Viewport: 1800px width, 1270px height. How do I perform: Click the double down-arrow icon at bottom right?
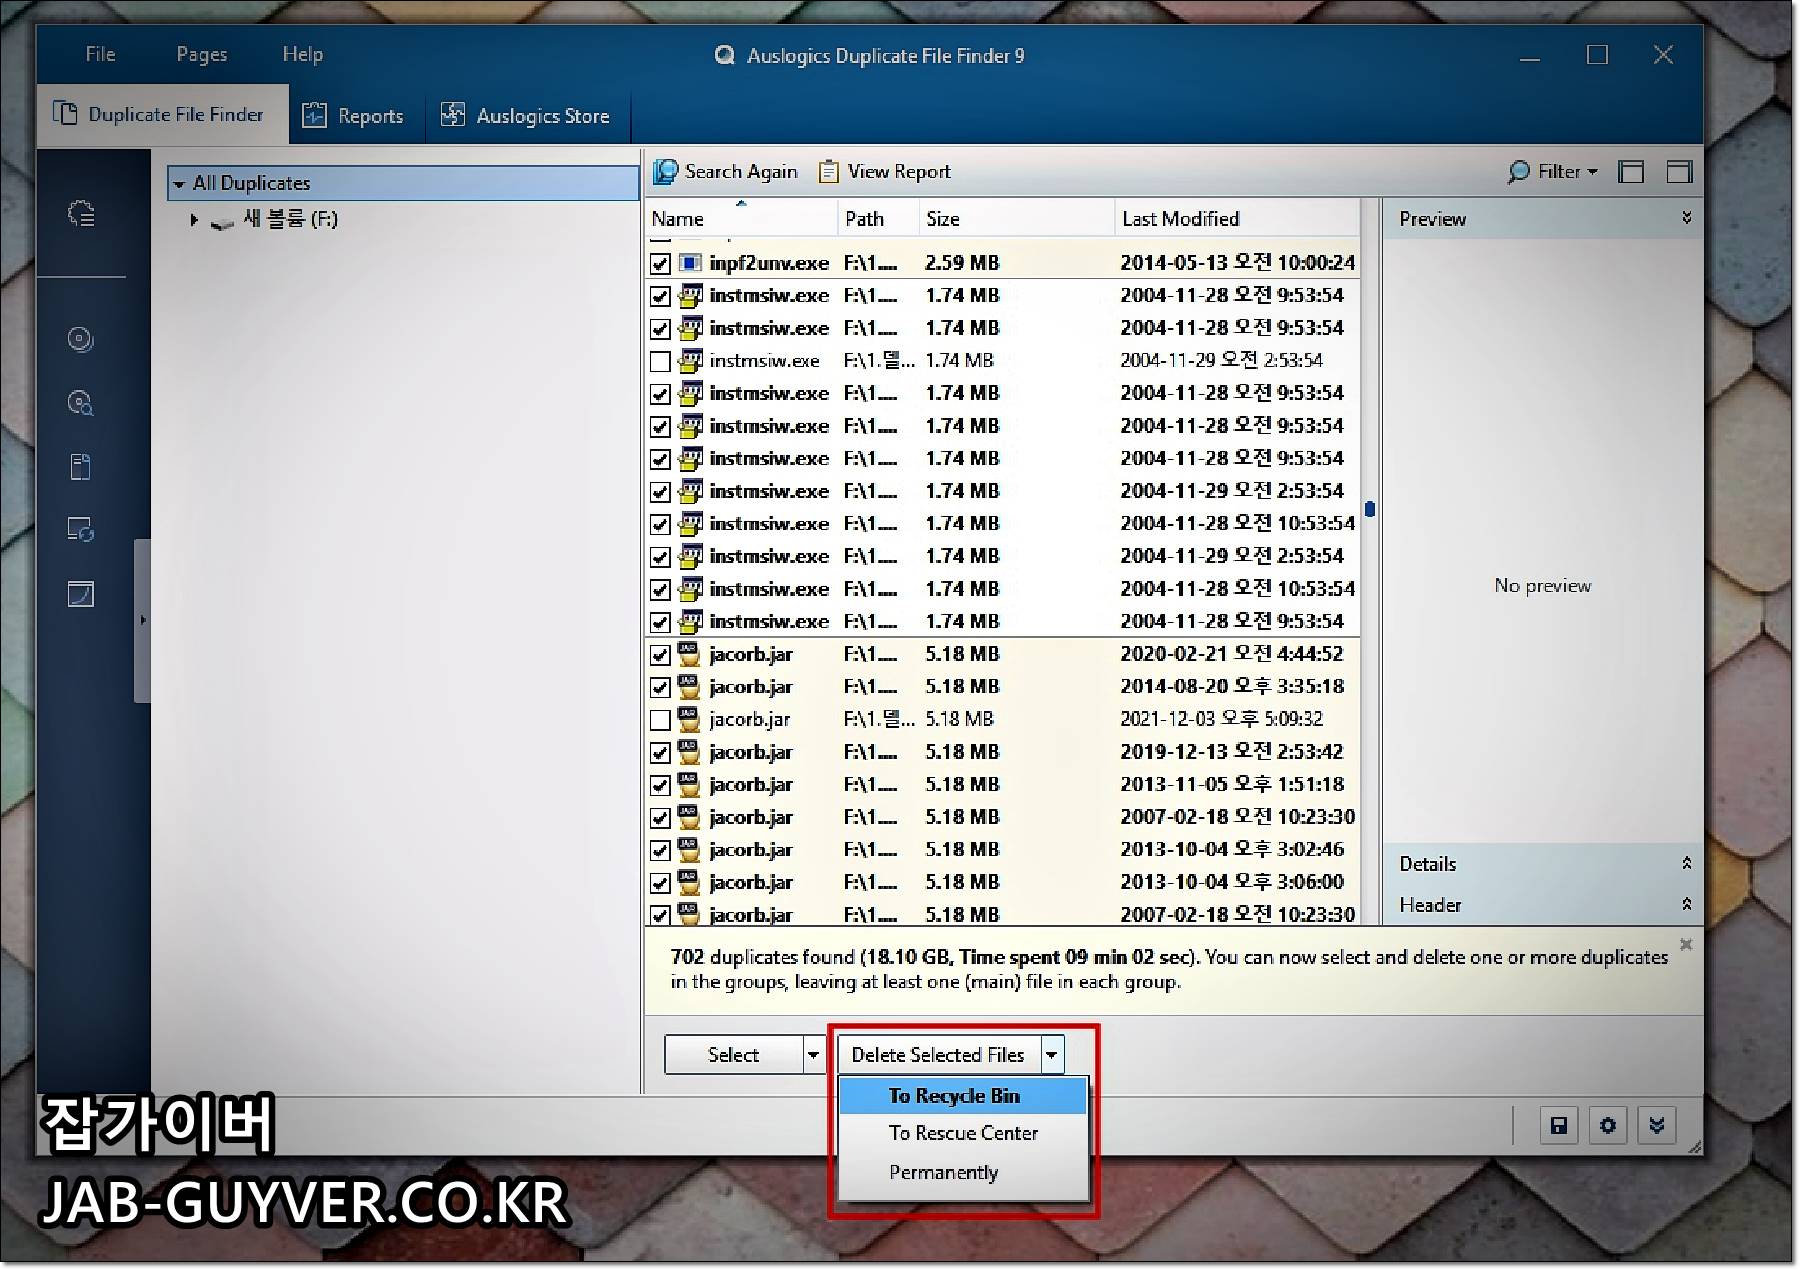click(1656, 1126)
